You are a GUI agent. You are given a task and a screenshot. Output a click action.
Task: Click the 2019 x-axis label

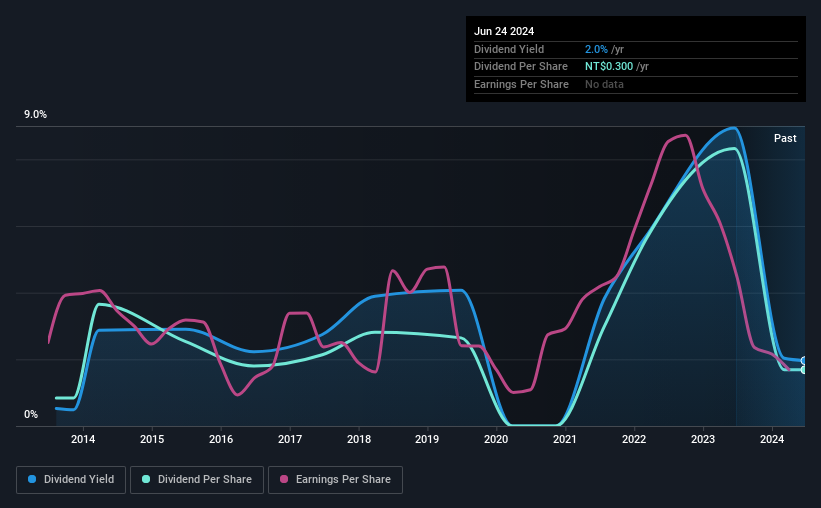(427, 439)
